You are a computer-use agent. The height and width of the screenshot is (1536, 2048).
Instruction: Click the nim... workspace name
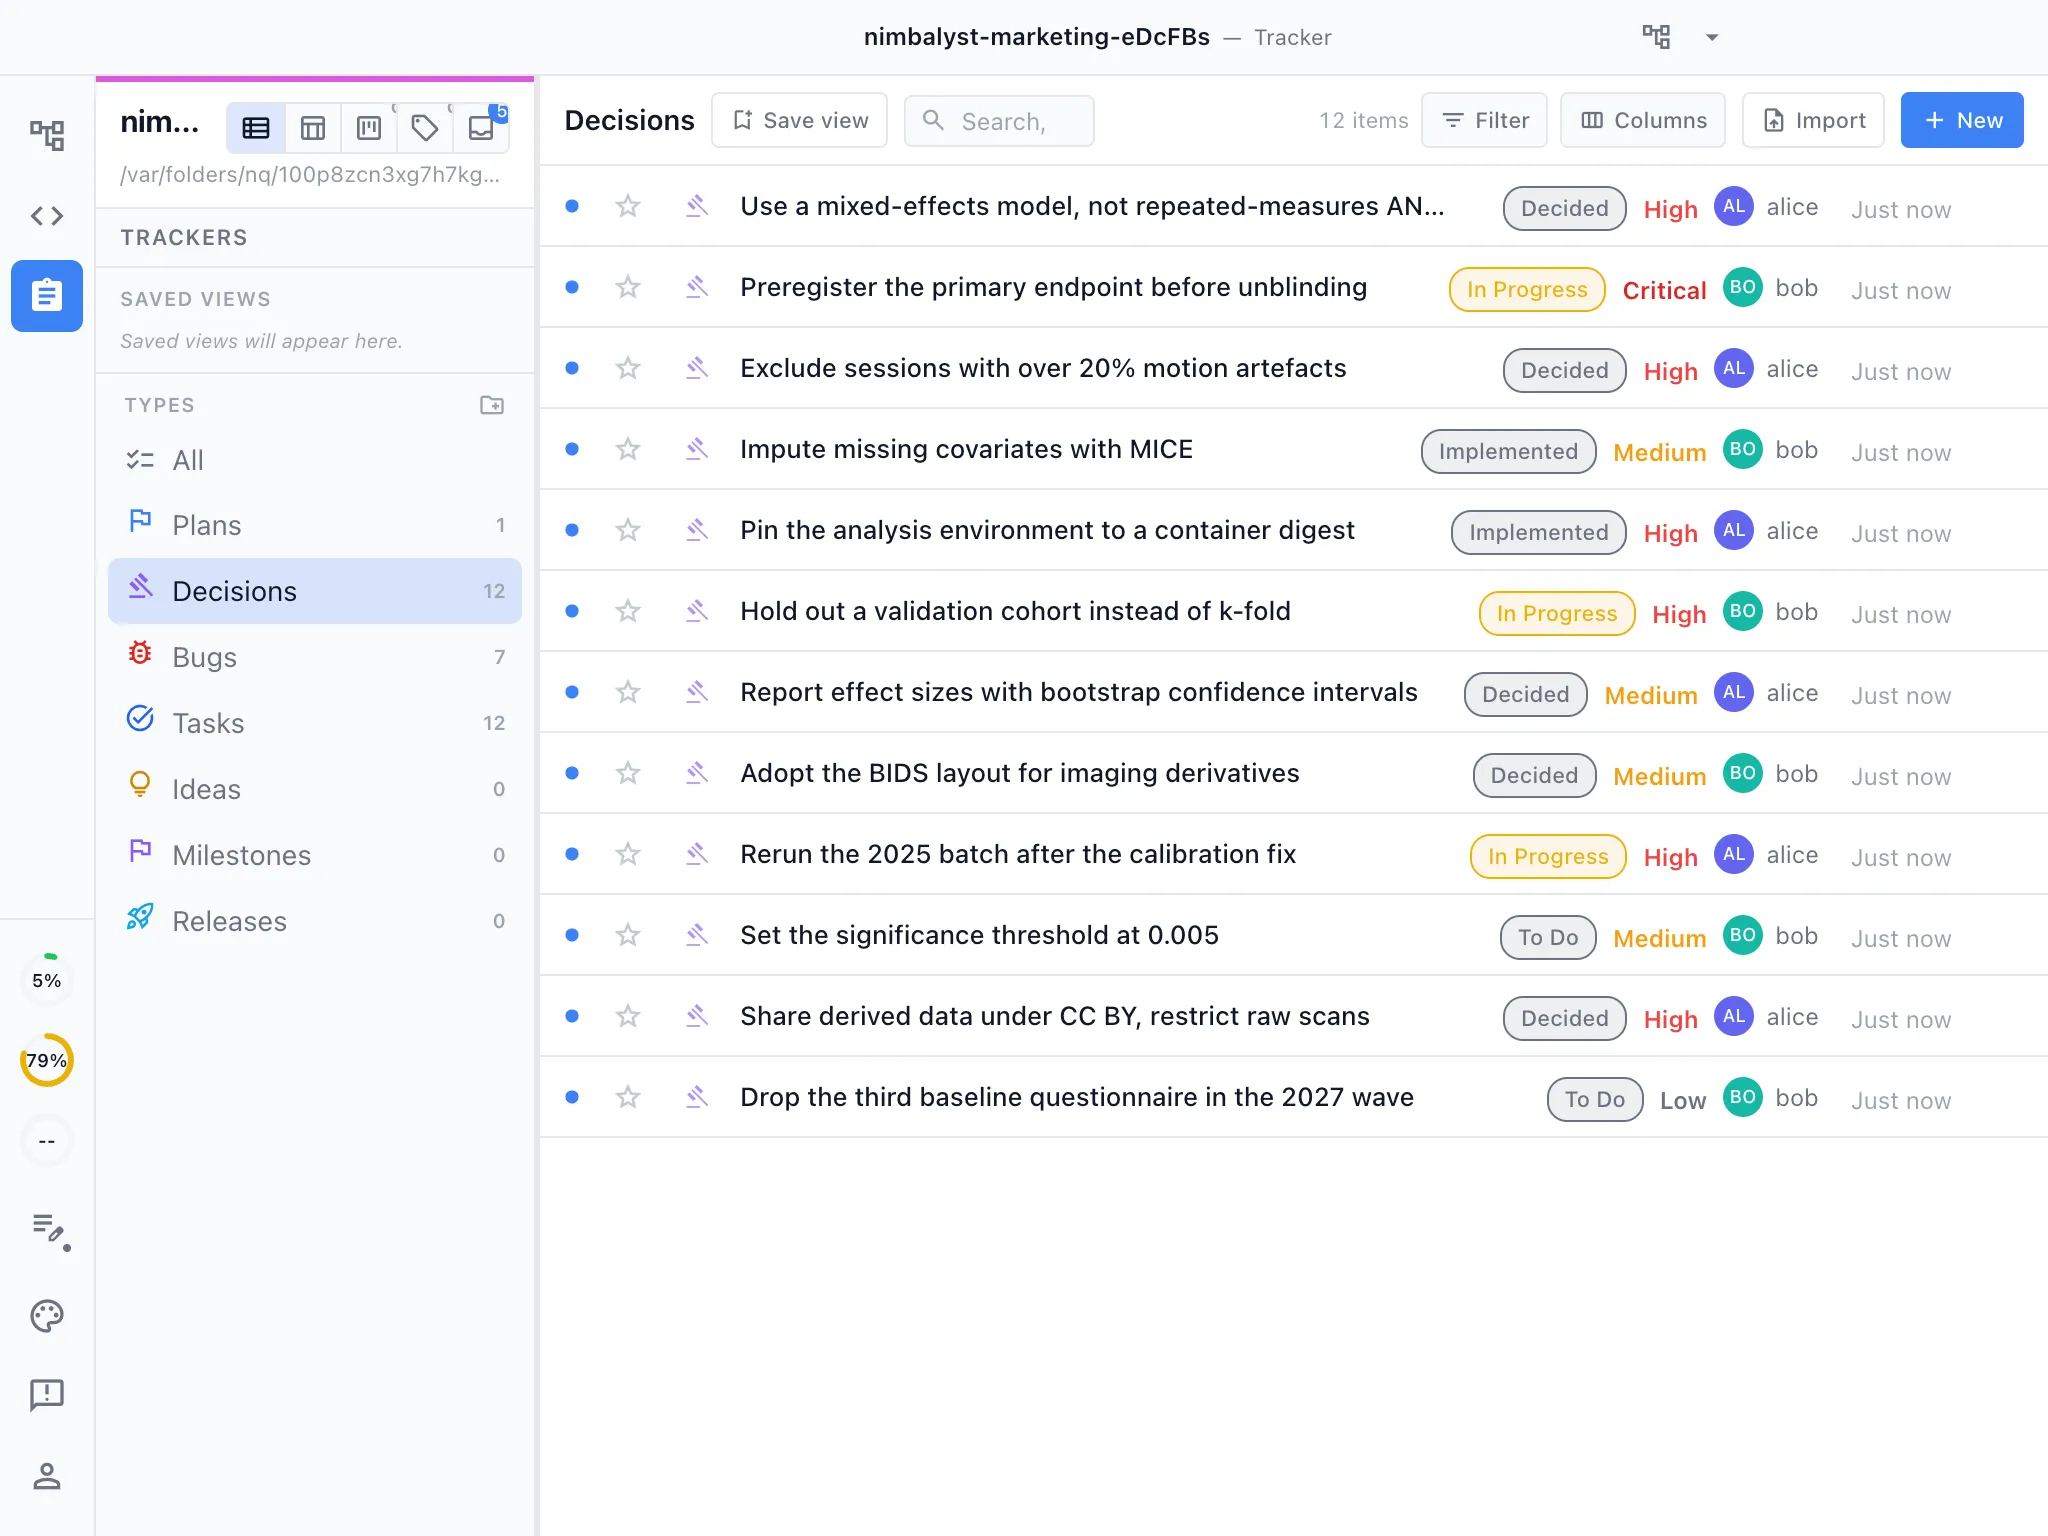pos(160,122)
